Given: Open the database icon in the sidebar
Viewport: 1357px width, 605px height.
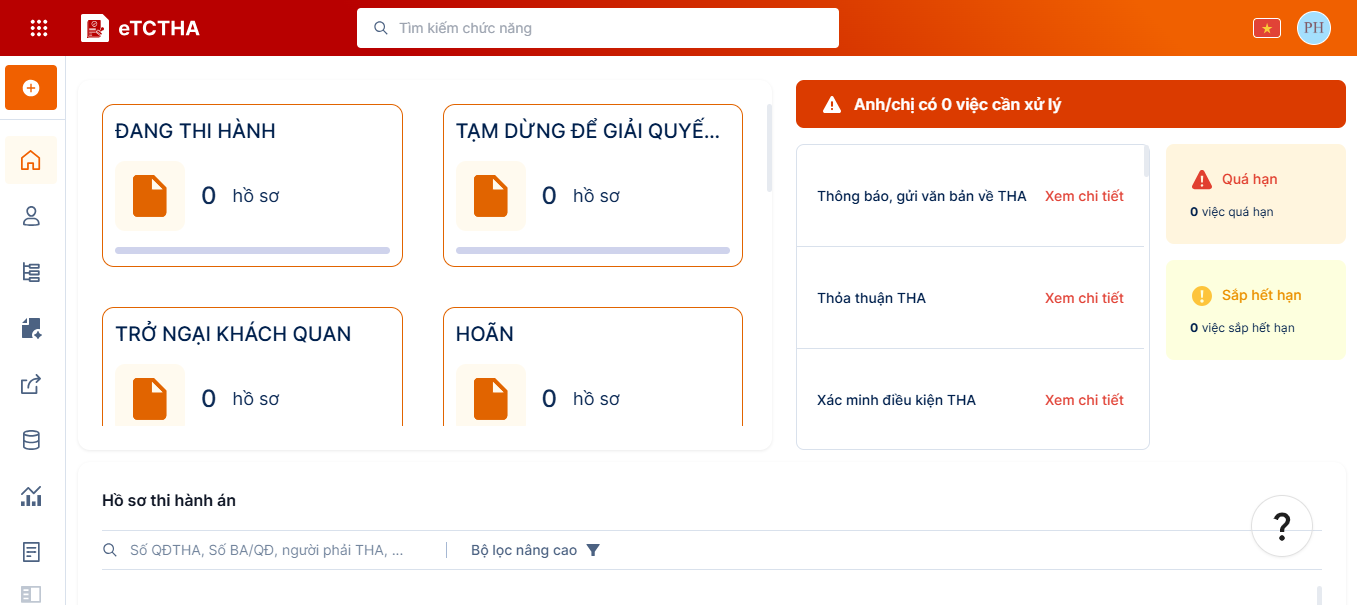Looking at the screenshot, I should tap(30, 440).
